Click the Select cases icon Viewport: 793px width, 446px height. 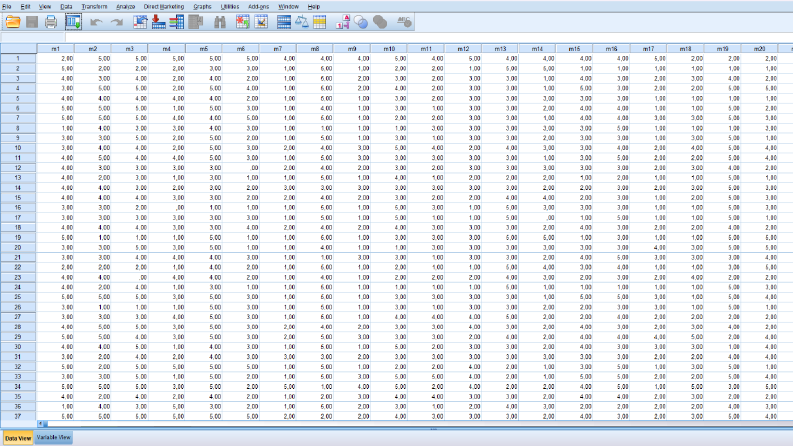pyautogui.click(x=320, y=22)
